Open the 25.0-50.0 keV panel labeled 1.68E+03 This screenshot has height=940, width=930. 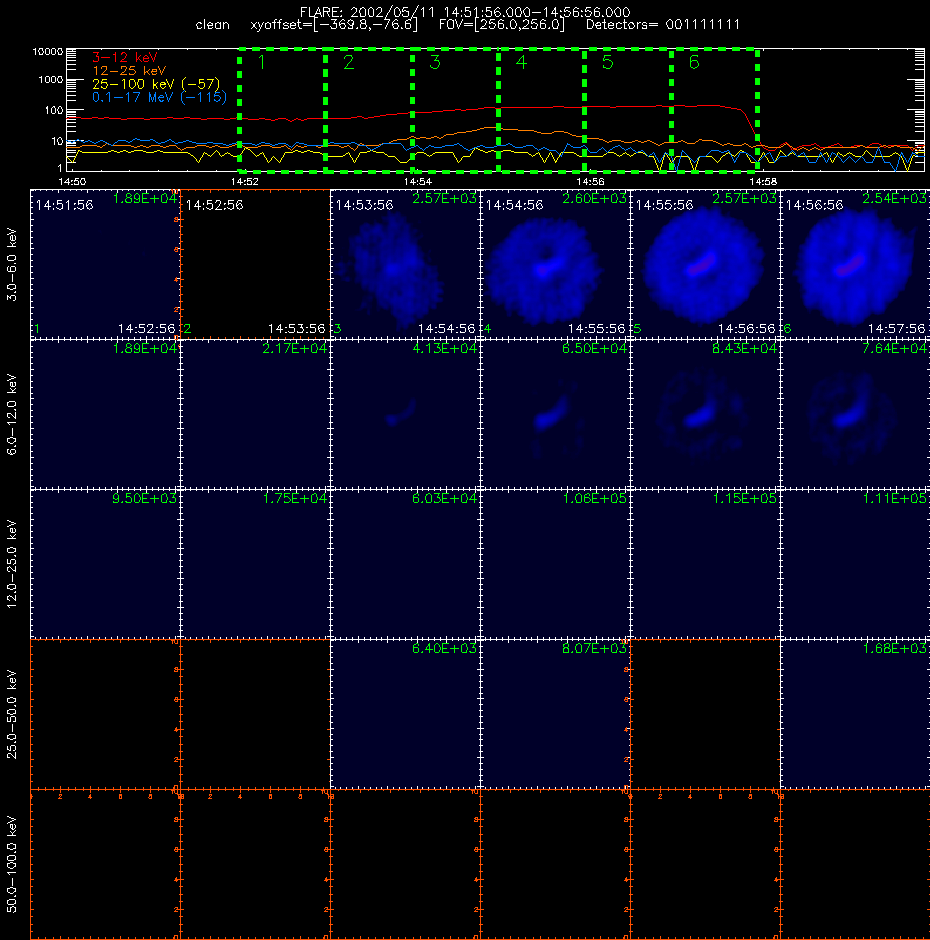(x=855, y=714)
